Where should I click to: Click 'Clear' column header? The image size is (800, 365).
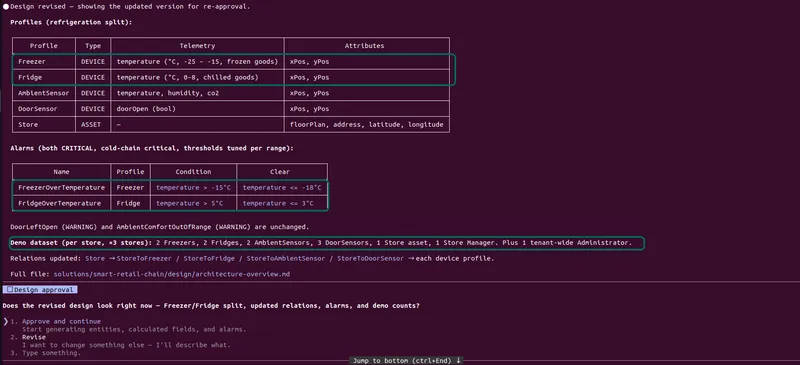[x=282, y=172]
